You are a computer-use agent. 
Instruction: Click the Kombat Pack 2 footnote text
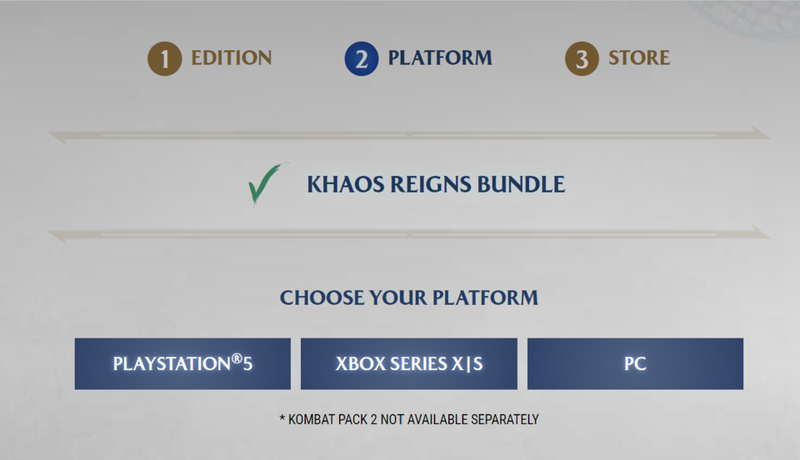[409, 419]
